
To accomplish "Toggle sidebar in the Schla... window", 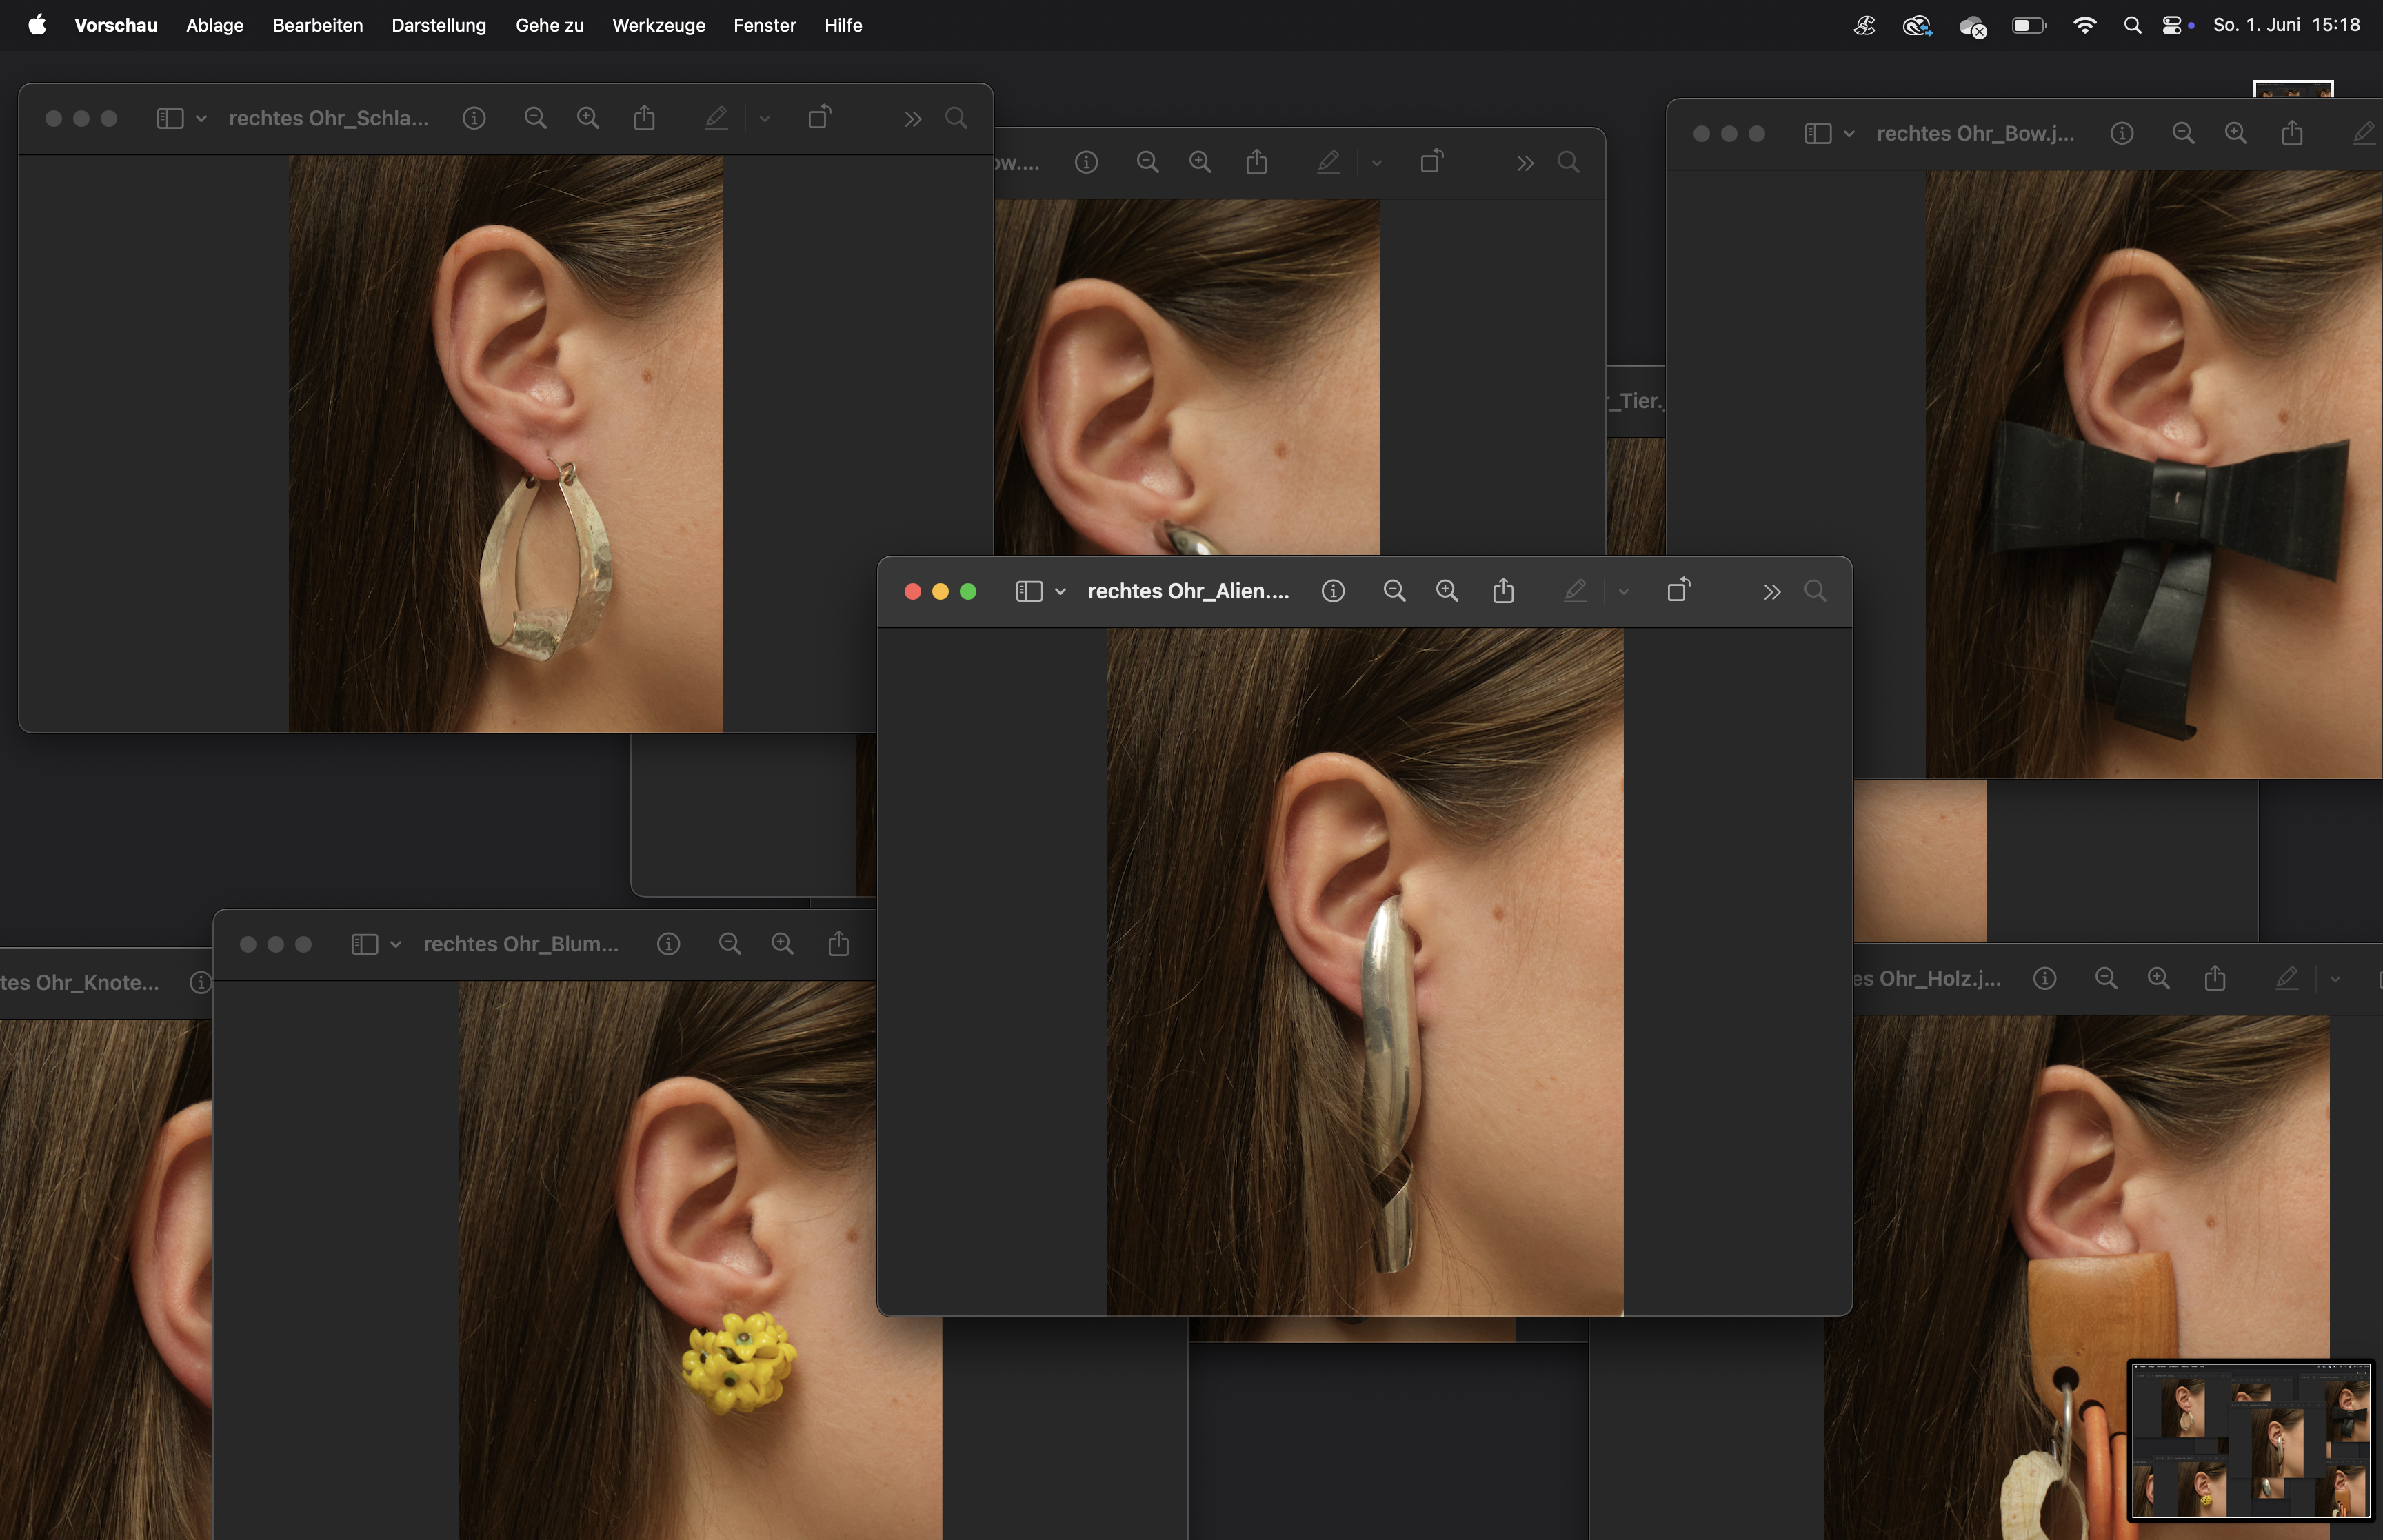I will point(170,118).
